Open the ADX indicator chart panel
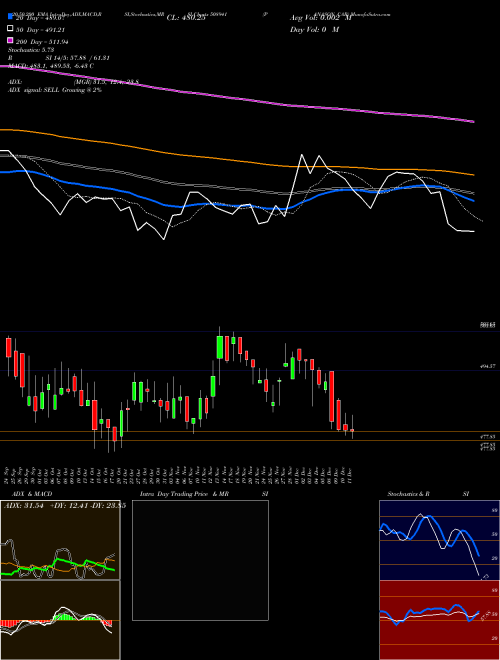This screenshot has height=660, width=500. click(60, 539)
